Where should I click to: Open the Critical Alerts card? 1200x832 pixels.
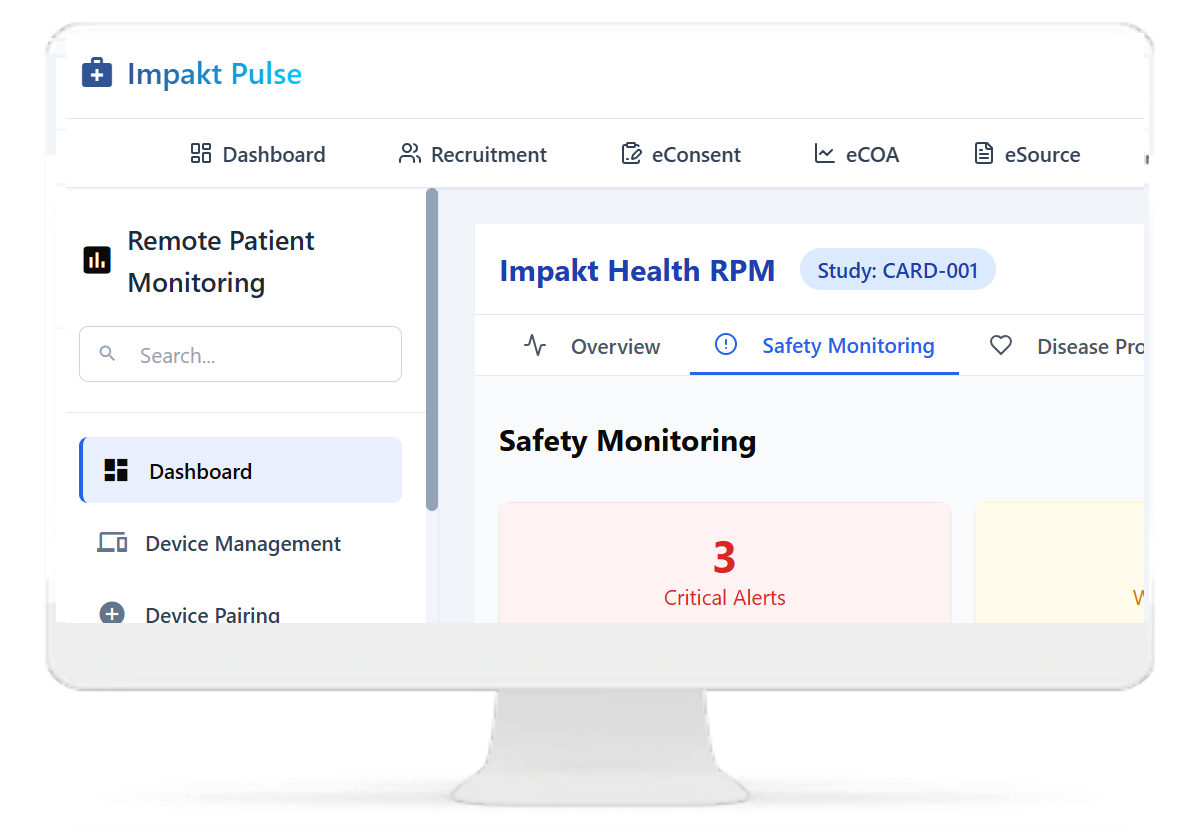[725, 563]
